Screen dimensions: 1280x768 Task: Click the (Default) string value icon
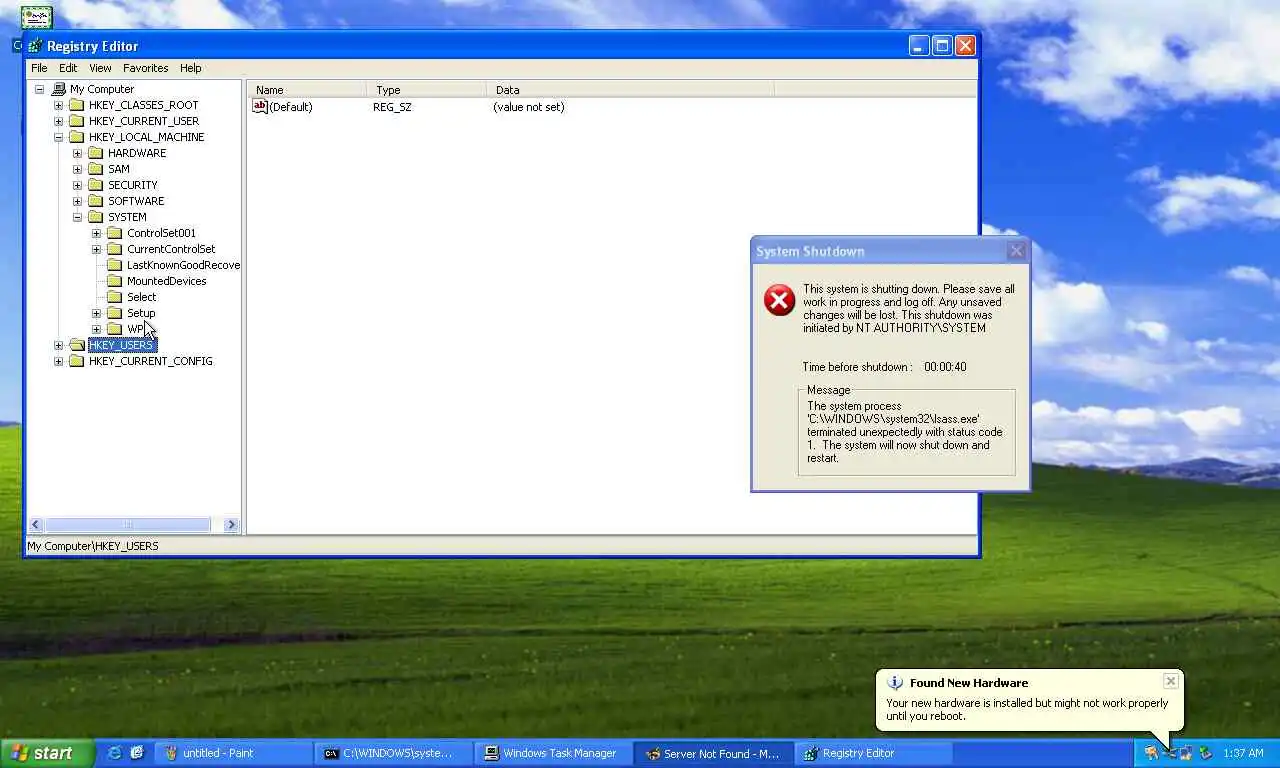tap(260, 106)
